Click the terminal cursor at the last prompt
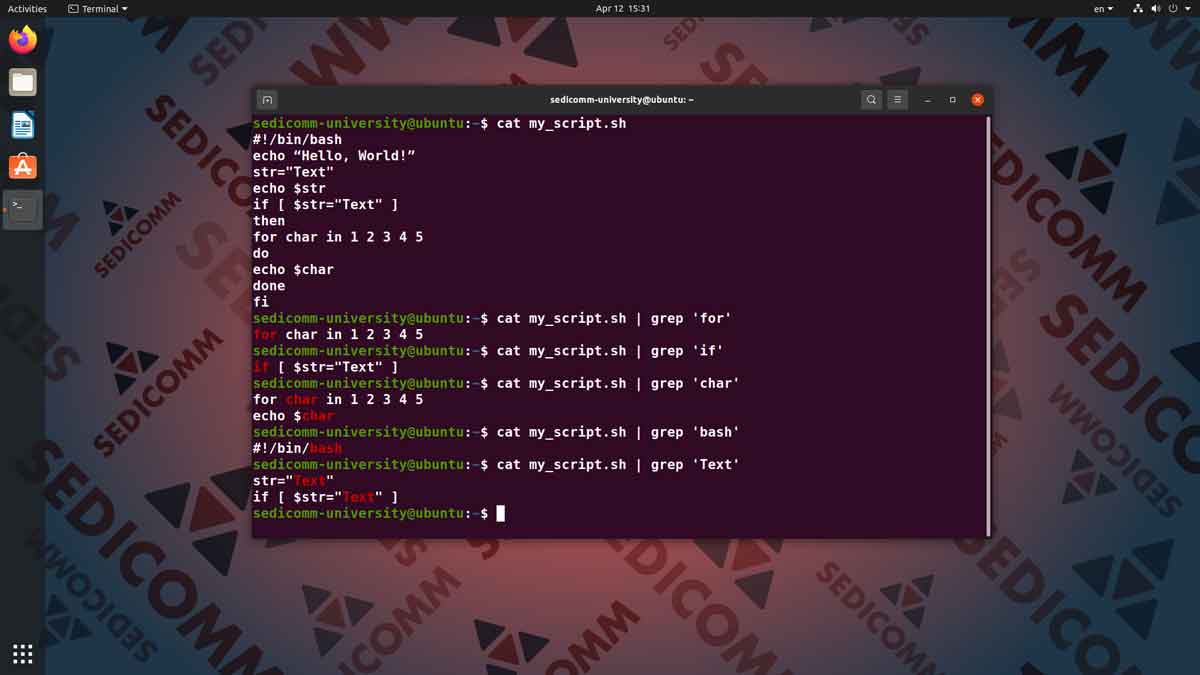 [x=501, y=514]
